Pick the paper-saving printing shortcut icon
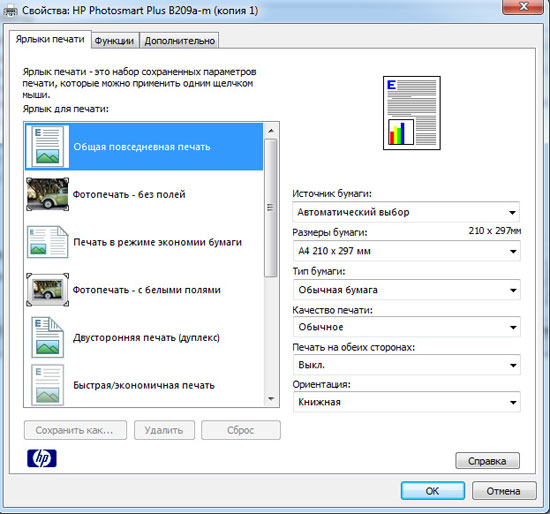The height and width of the screenshot is (514, 550). [47, 242]
